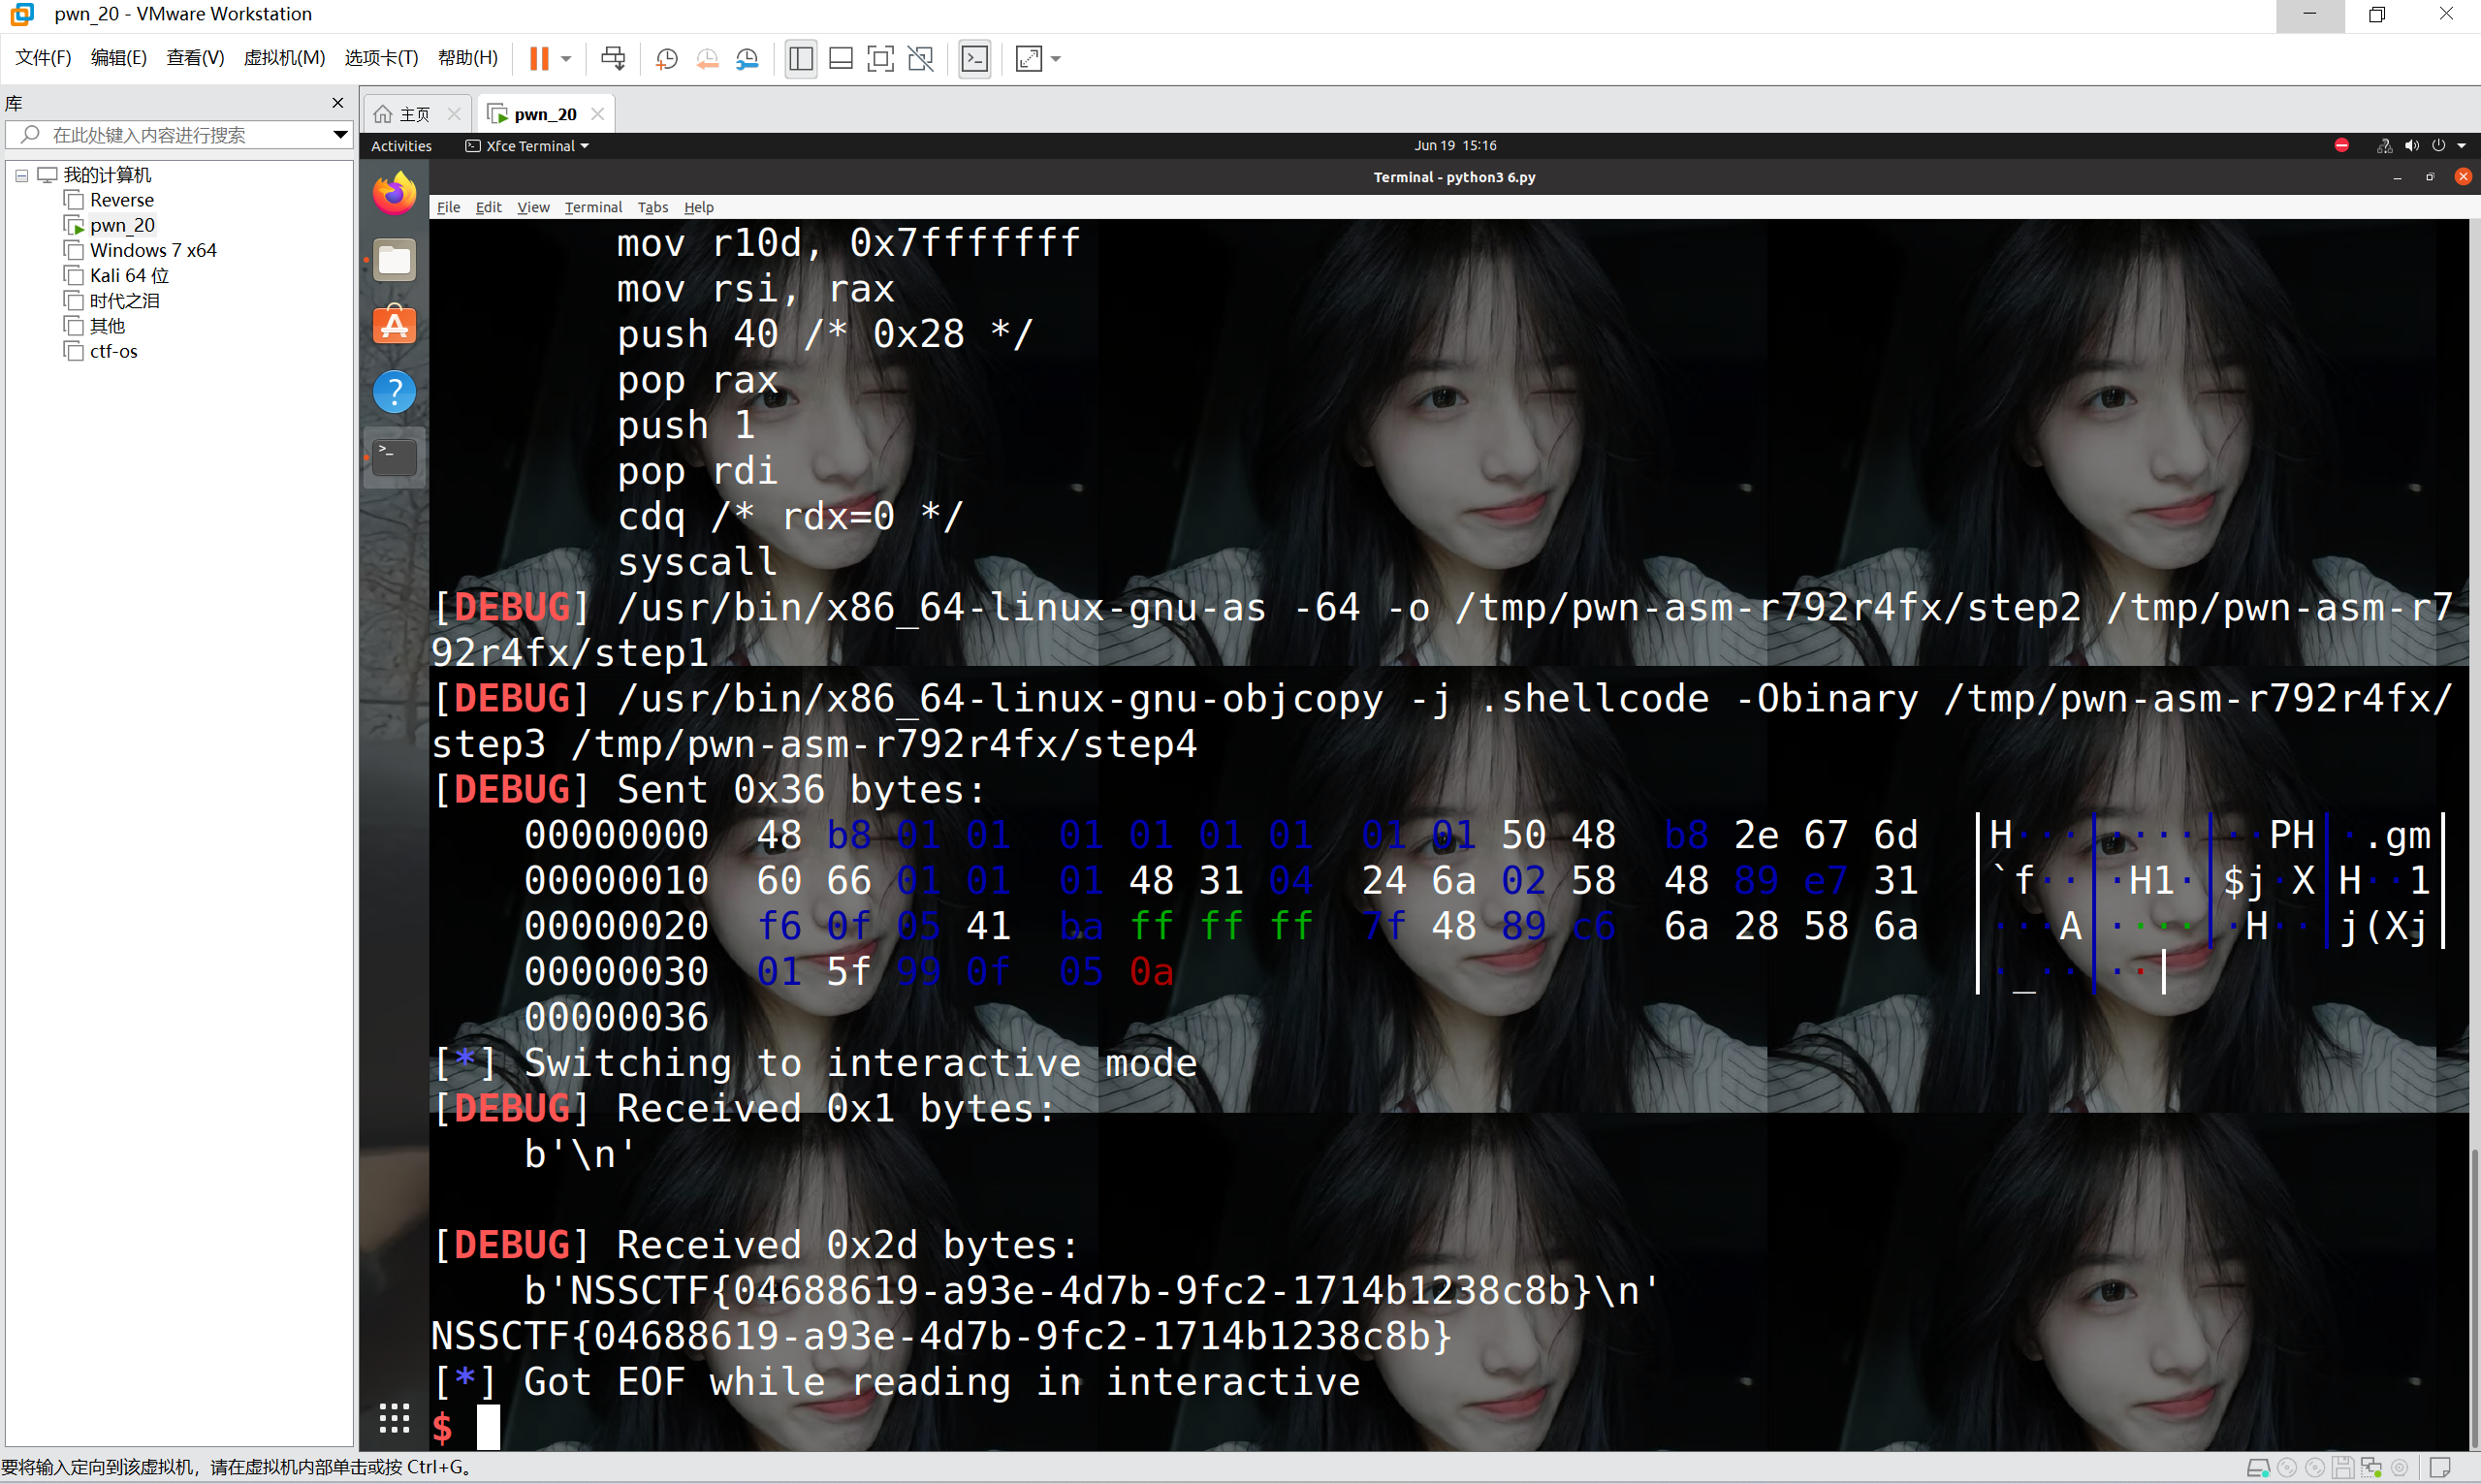2481x1484 pixels.
Task: Toggle the library sidebar view
Action: (x=800, y=59)
